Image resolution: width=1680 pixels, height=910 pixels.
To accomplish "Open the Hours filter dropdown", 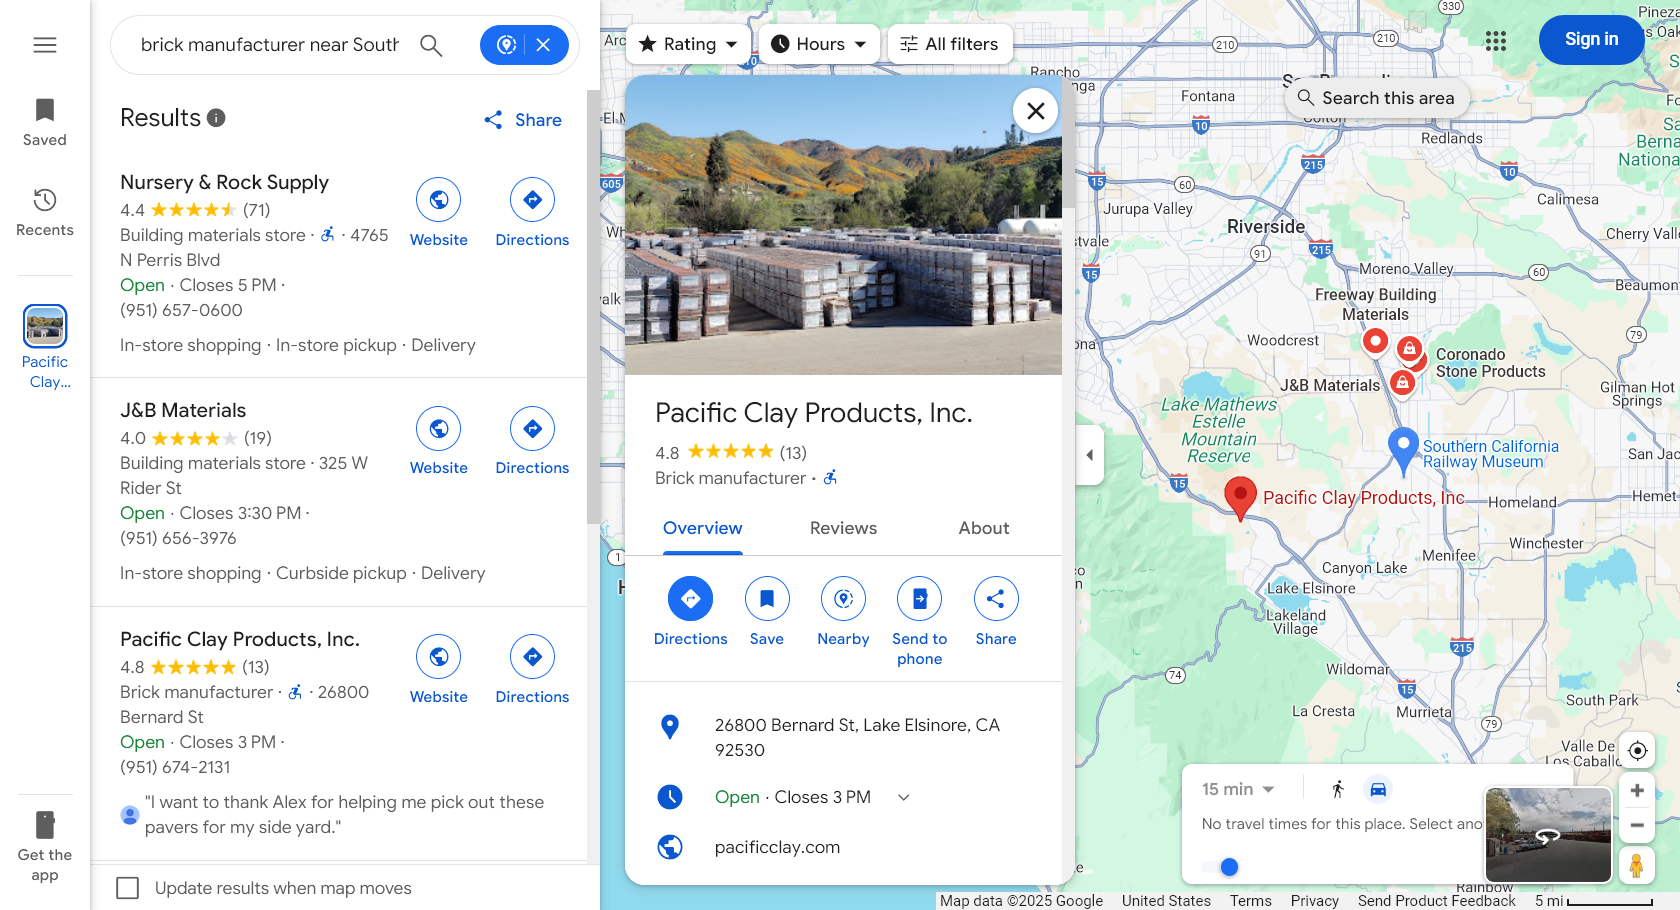I will (819, 44).
